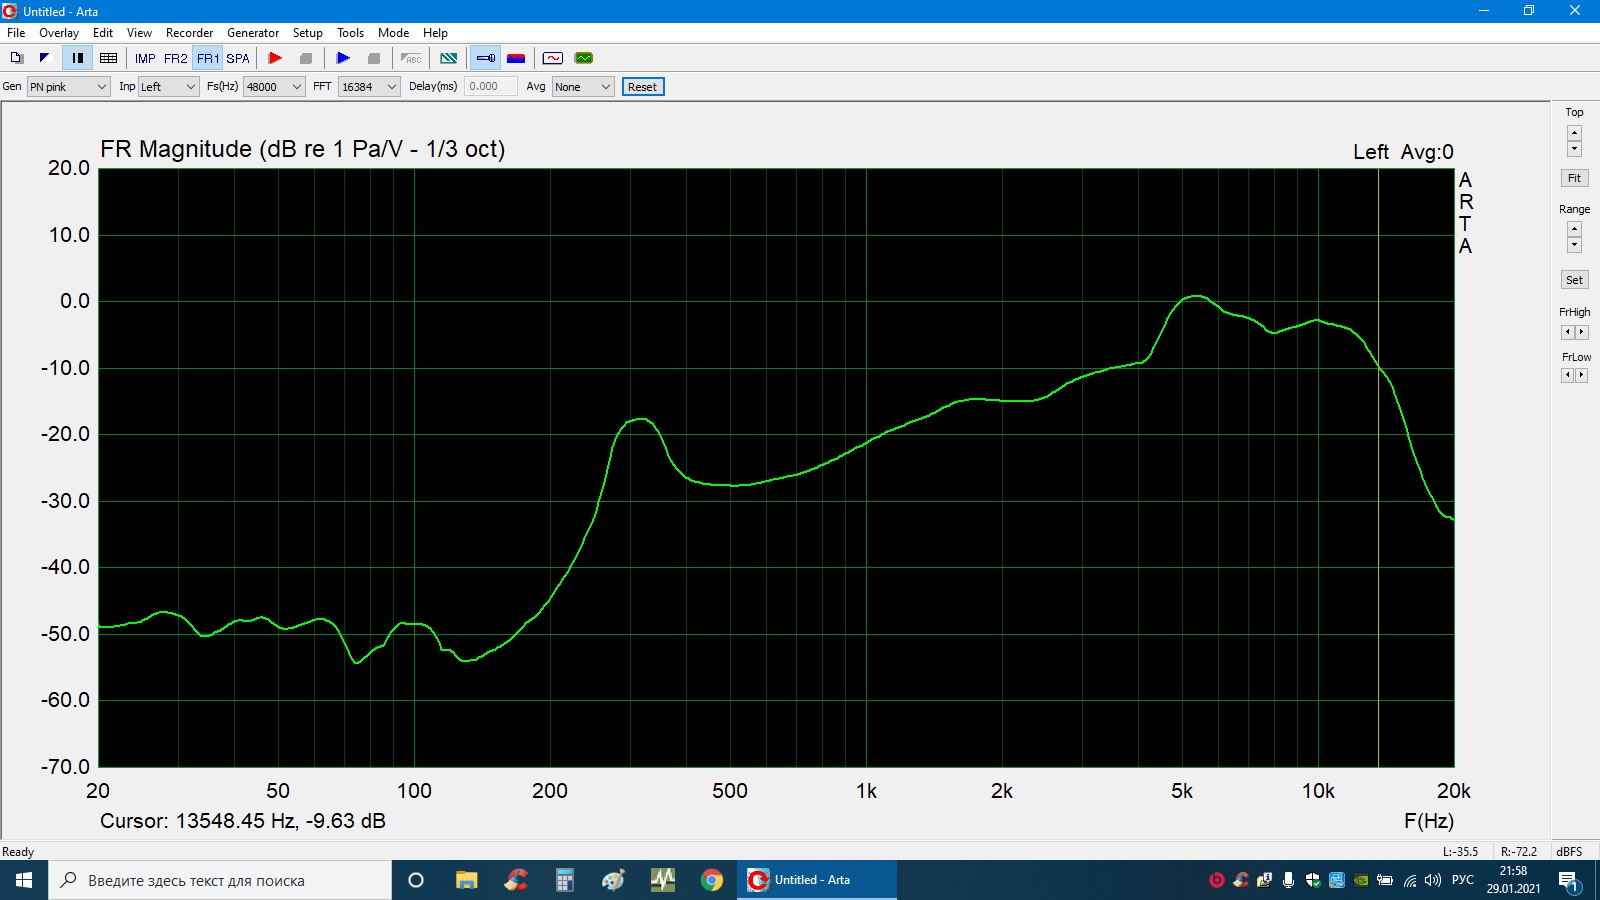Click the Reset button

pos(643,87)
